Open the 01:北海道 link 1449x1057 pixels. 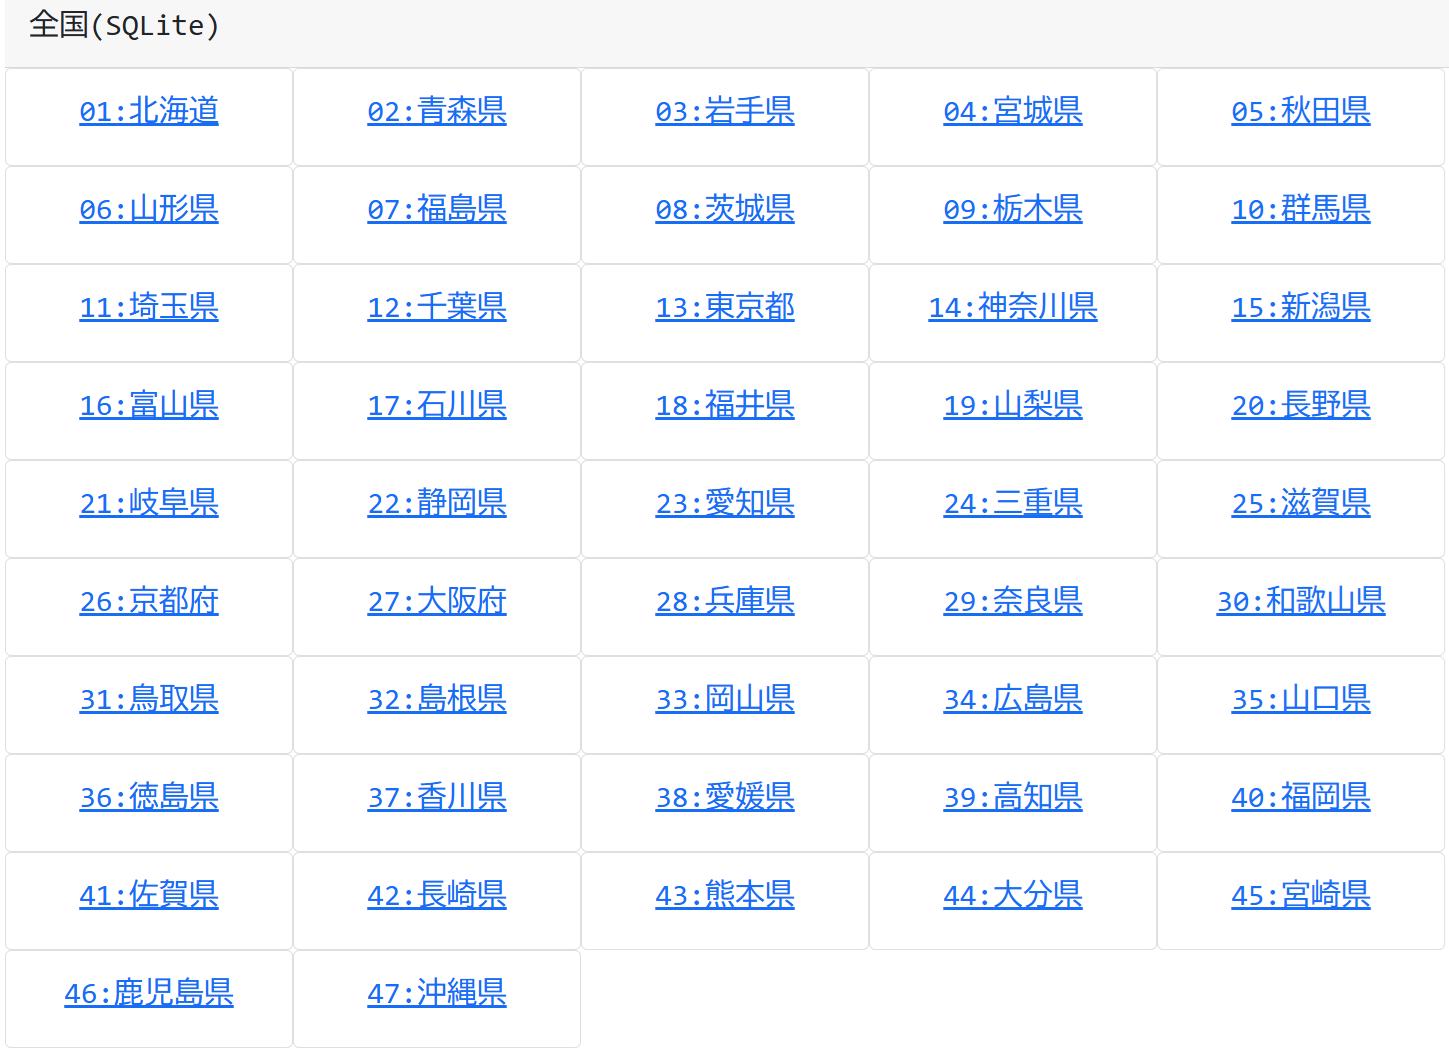click(x=149, y=111)
